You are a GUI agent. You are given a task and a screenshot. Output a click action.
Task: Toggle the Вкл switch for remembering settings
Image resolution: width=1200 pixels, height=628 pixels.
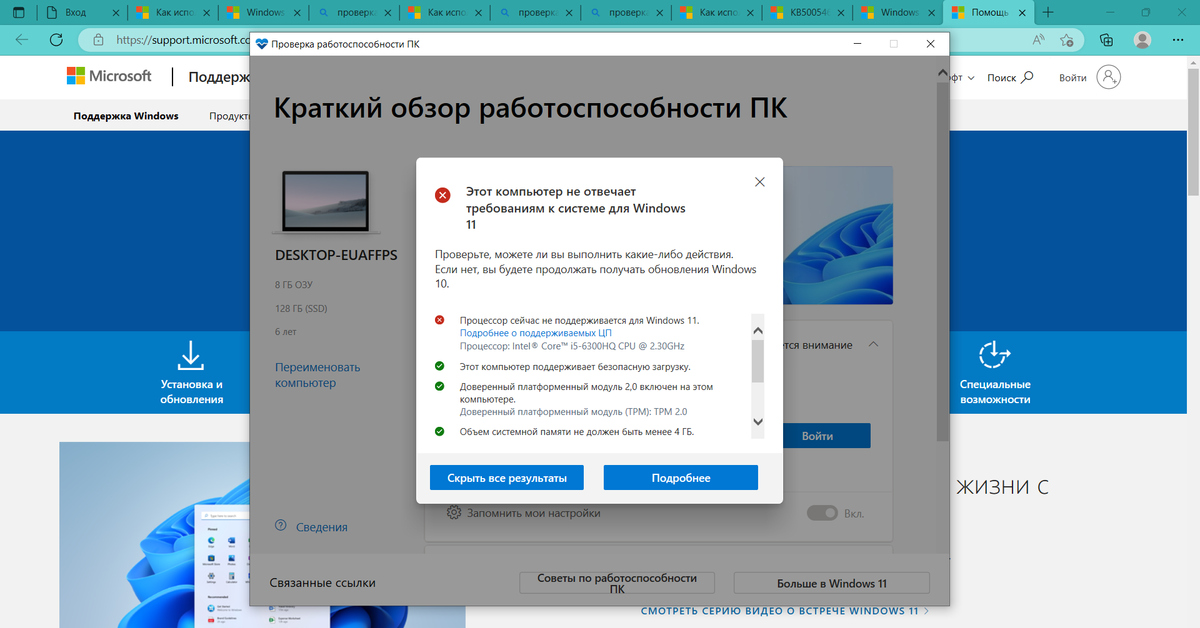pyautogui.click(x=822, y=513)
